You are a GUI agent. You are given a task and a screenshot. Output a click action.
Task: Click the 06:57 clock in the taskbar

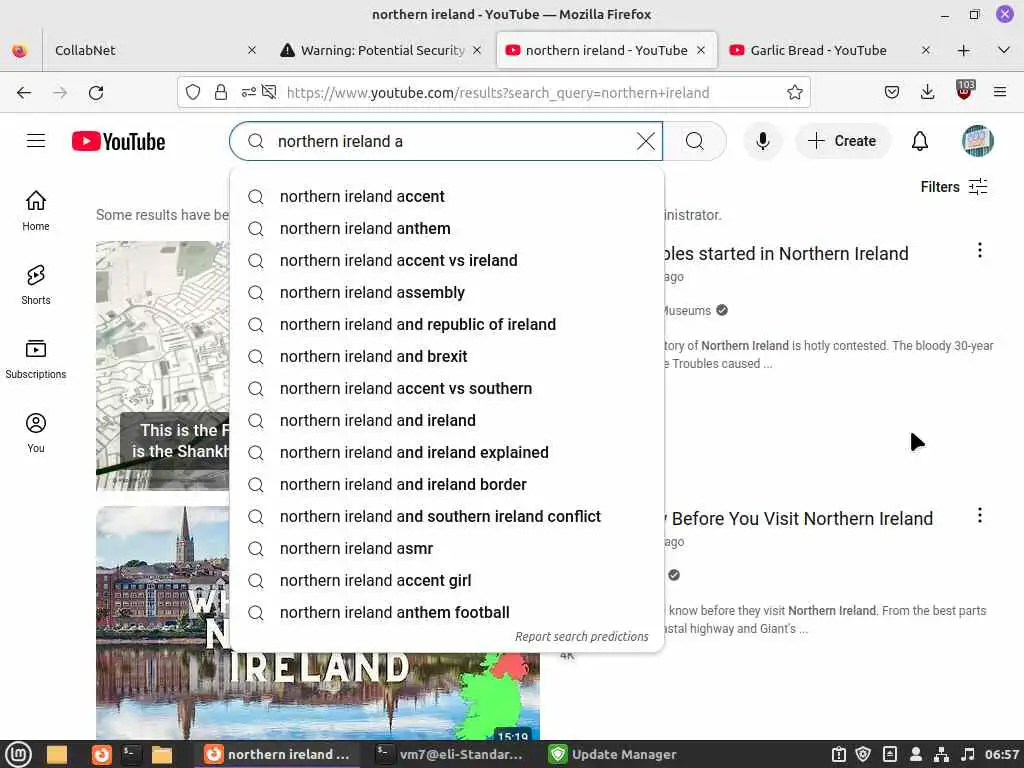click(1001, 754)
